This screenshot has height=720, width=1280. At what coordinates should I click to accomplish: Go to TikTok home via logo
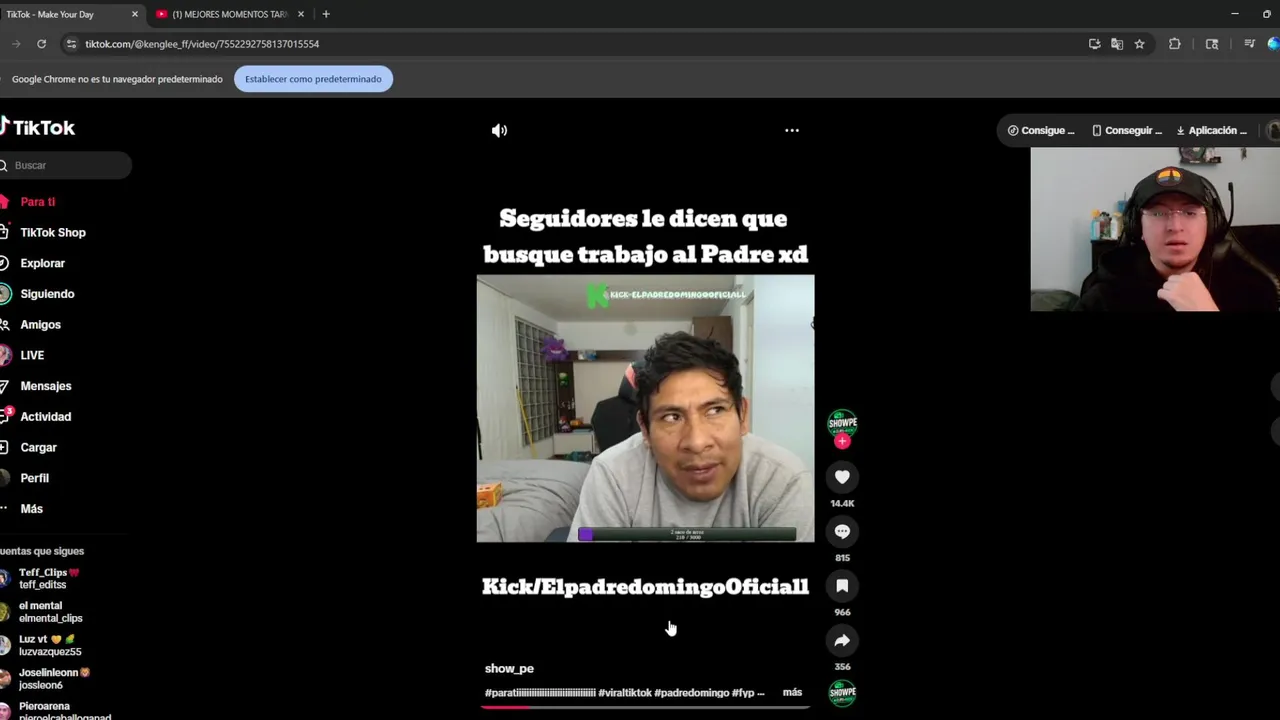point(37,127)
